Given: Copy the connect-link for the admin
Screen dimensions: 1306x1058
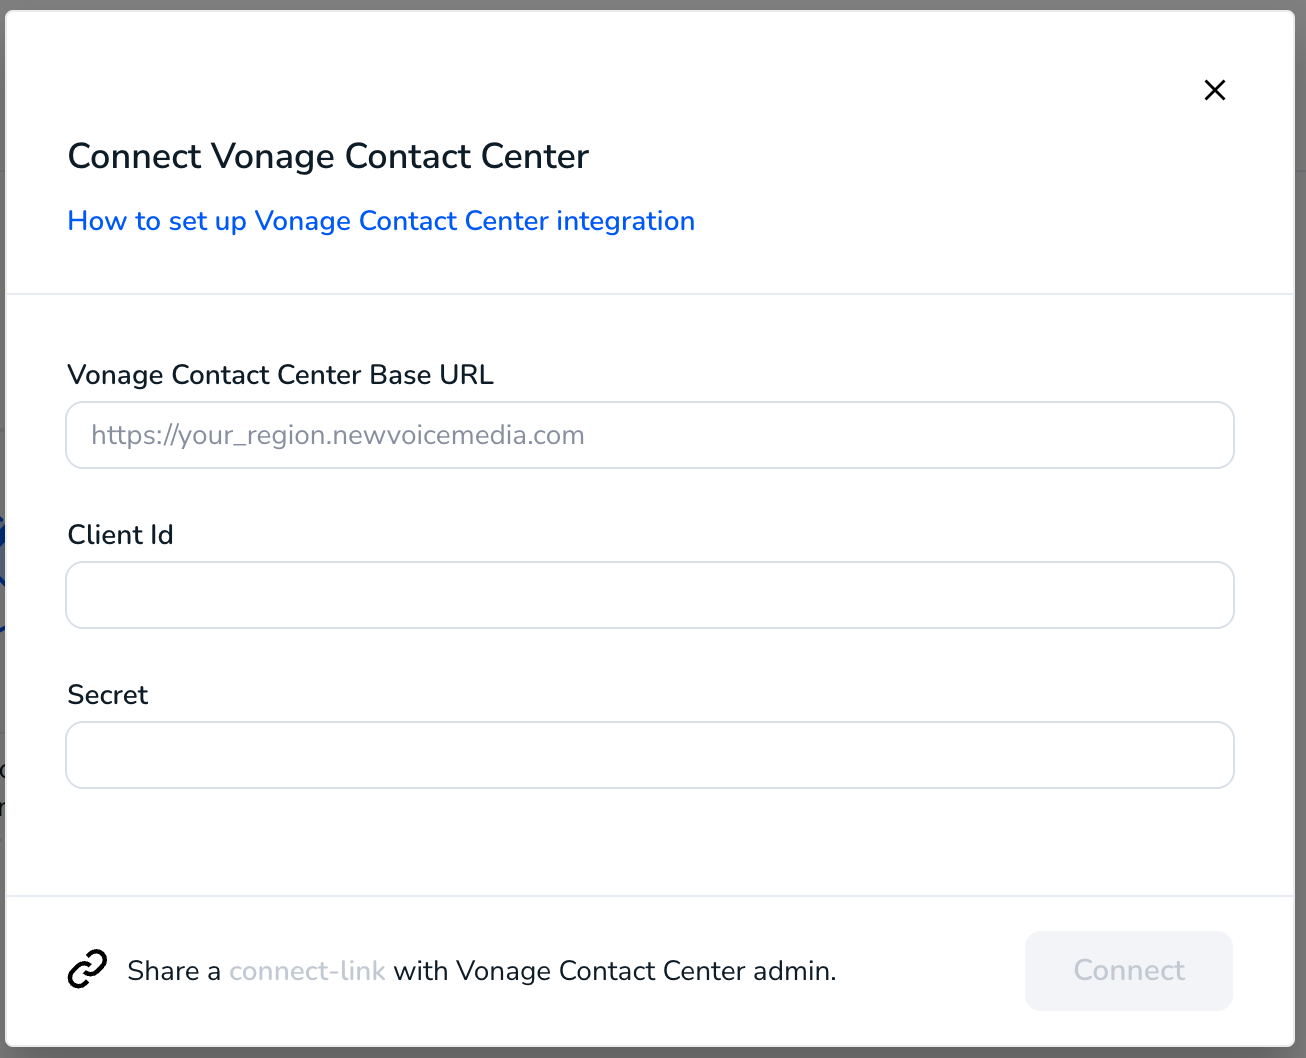Looking at the screenshot, I should coord(307,971).
